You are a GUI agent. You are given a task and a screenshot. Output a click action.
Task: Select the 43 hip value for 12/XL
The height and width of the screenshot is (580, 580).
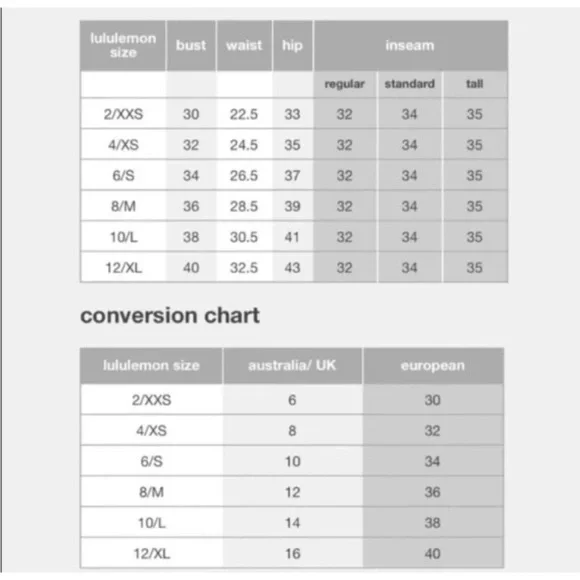[x=292, y=267]
